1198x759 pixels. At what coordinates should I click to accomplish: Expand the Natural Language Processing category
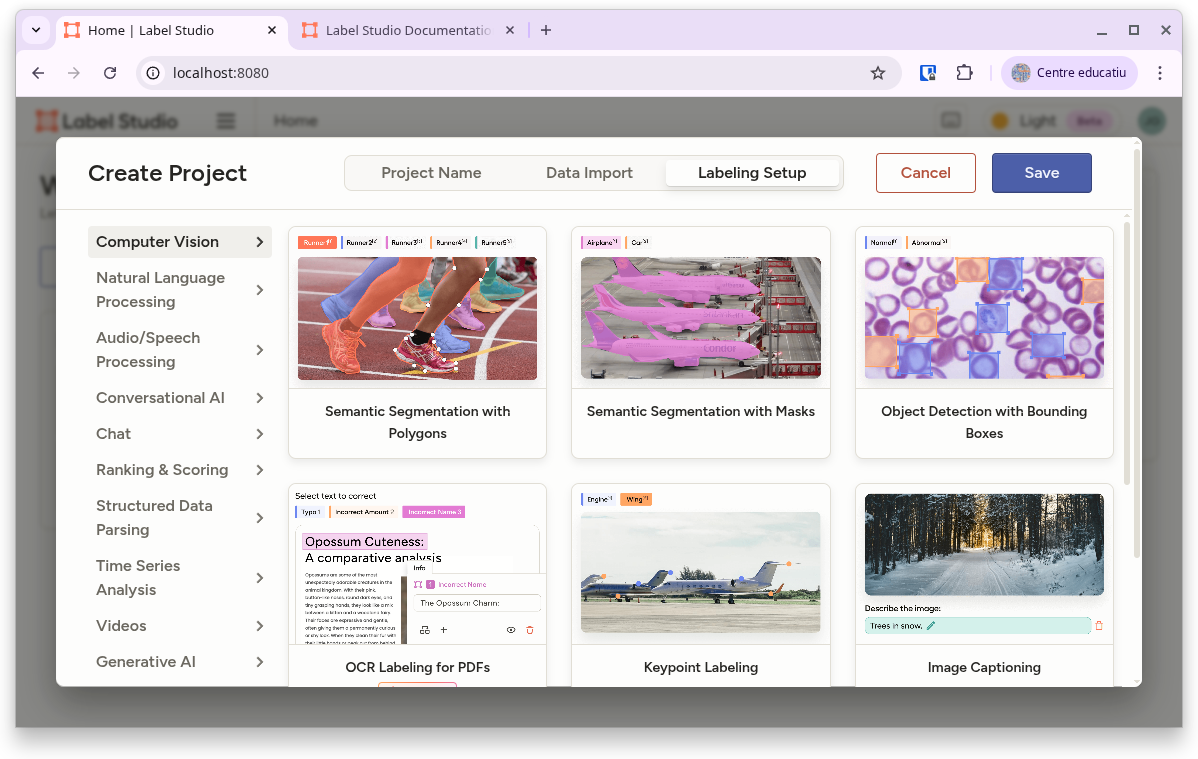(179, 290)
